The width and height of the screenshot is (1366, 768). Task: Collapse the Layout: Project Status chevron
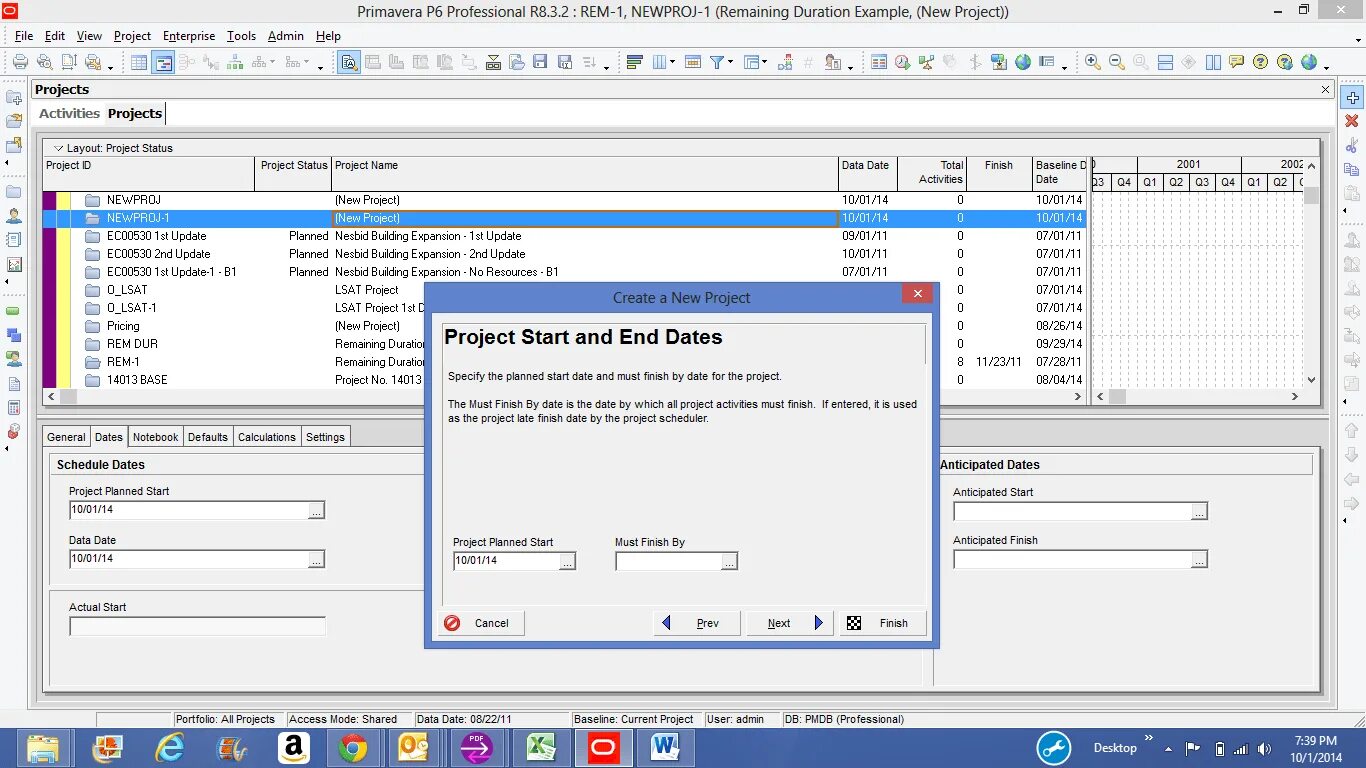pos(58,148)
